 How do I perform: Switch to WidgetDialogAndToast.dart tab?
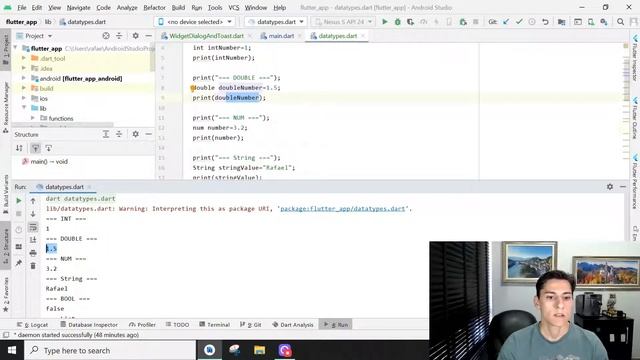206,36
